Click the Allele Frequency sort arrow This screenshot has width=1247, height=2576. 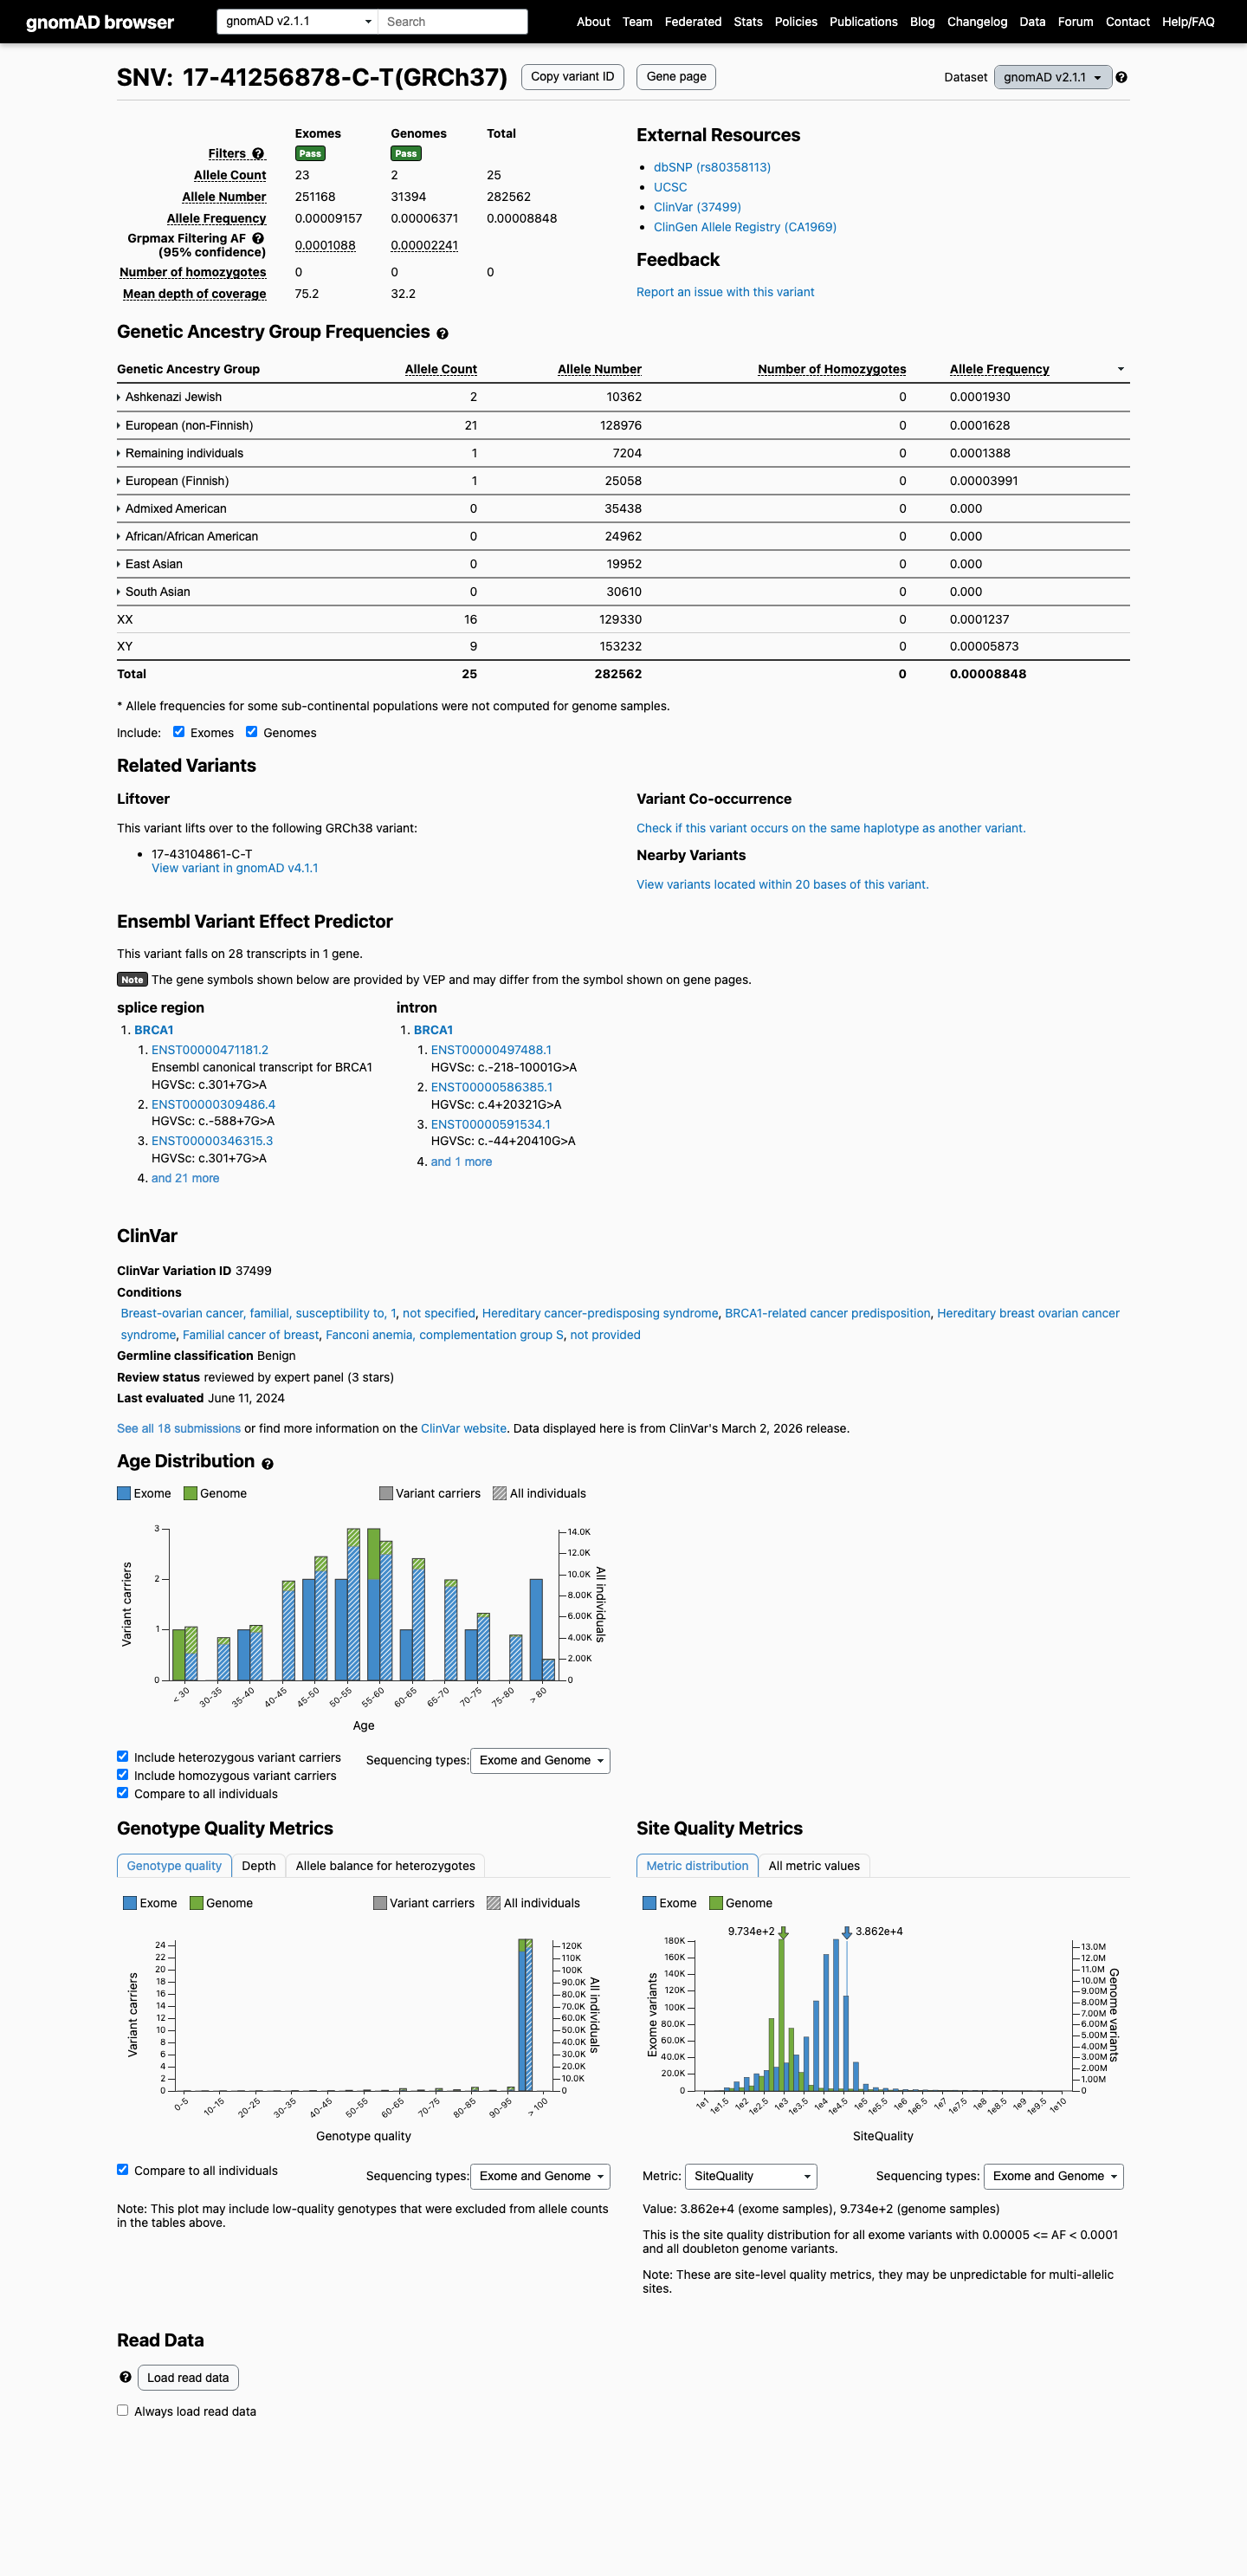pyautogui.click(x=1120, y=369)
